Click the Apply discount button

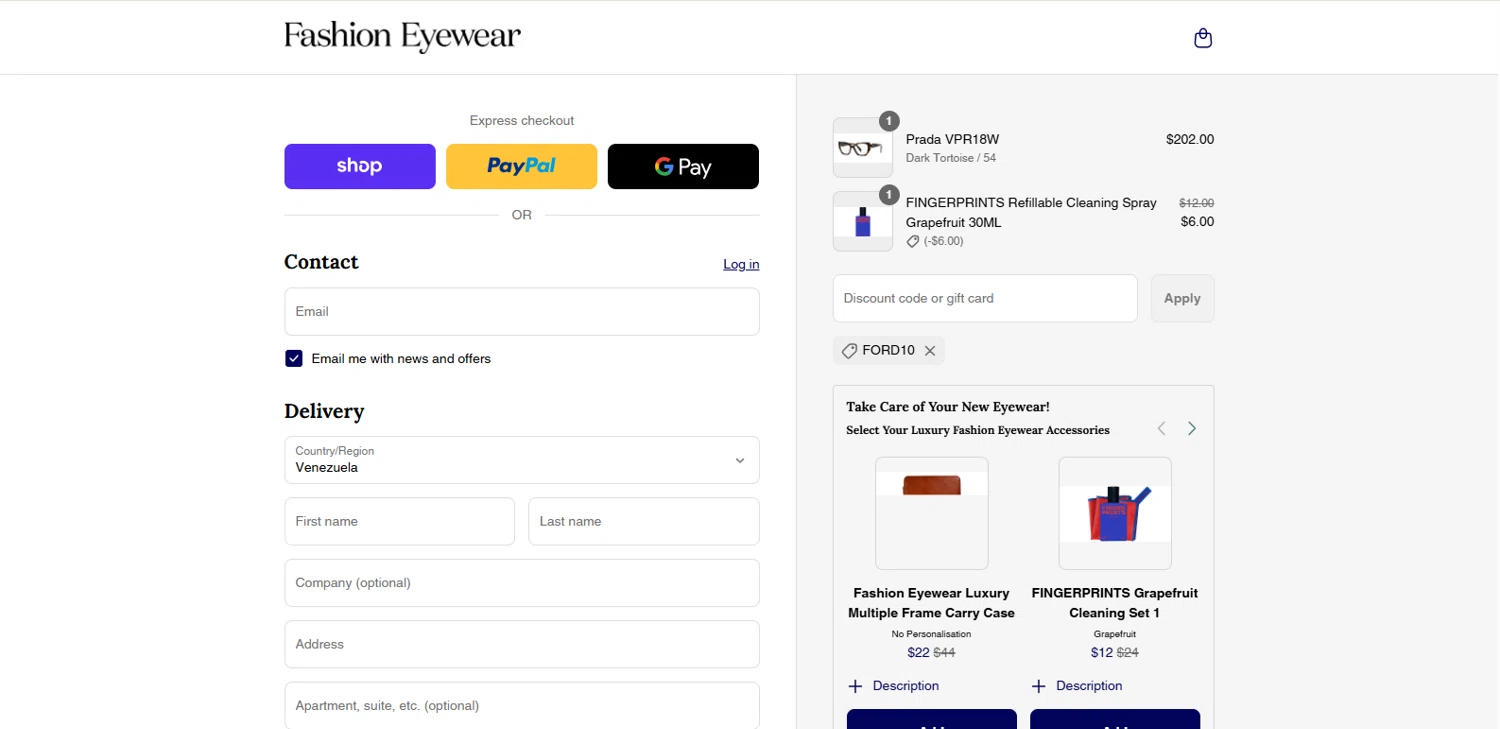pyautogui.click(x=1182, y=298)
